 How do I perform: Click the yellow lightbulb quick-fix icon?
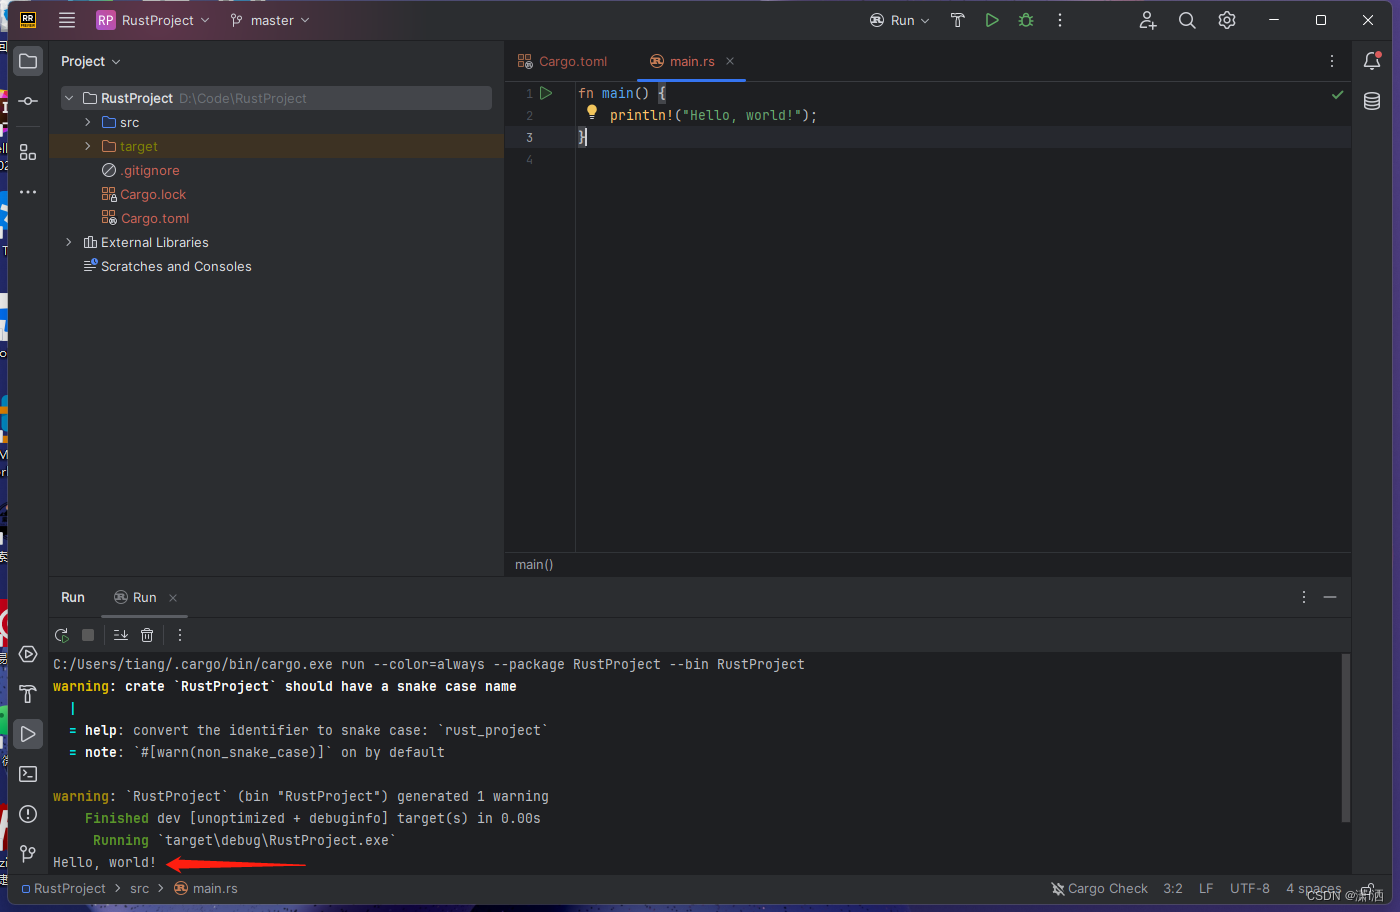point(592,112)
